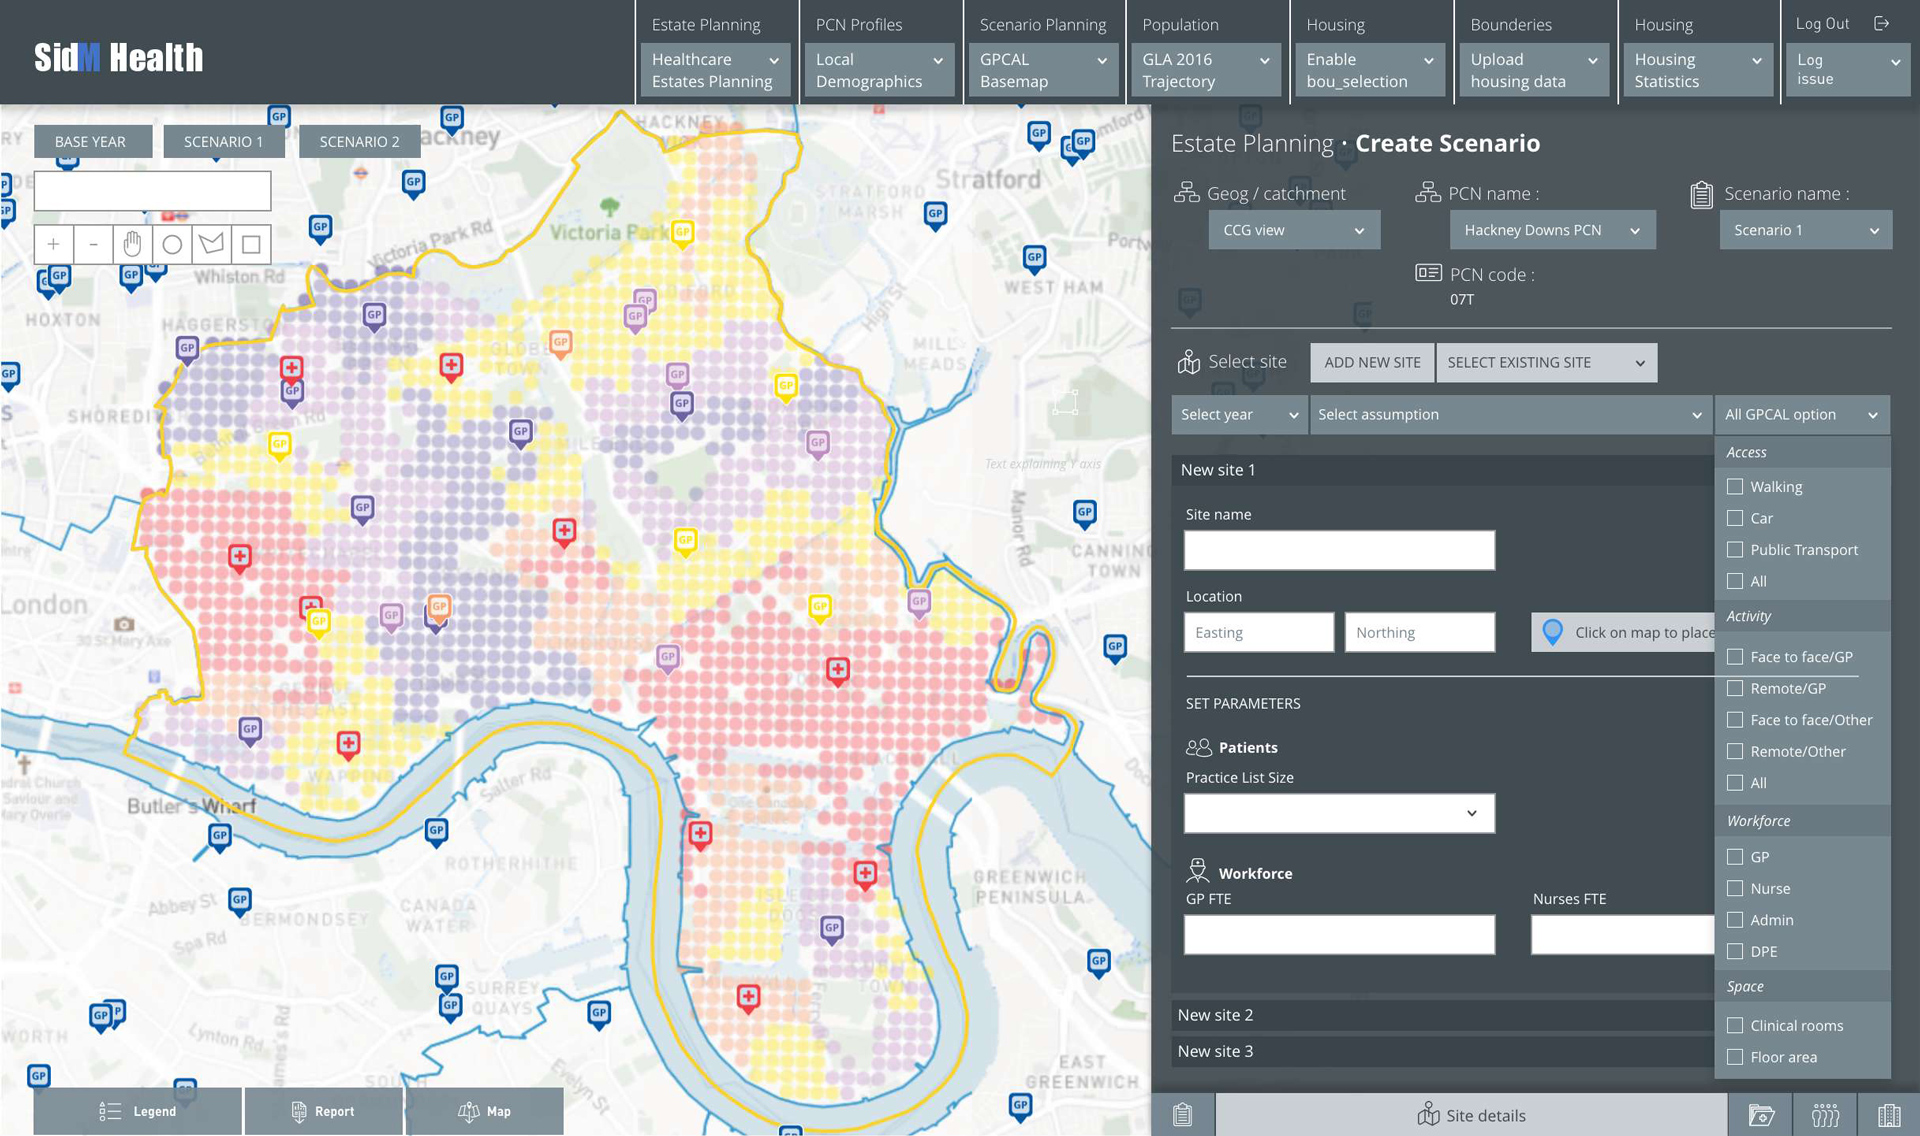Enable the Walking access checkbox
The image size is (1920, 1136).
click(x=1735, y=487)
